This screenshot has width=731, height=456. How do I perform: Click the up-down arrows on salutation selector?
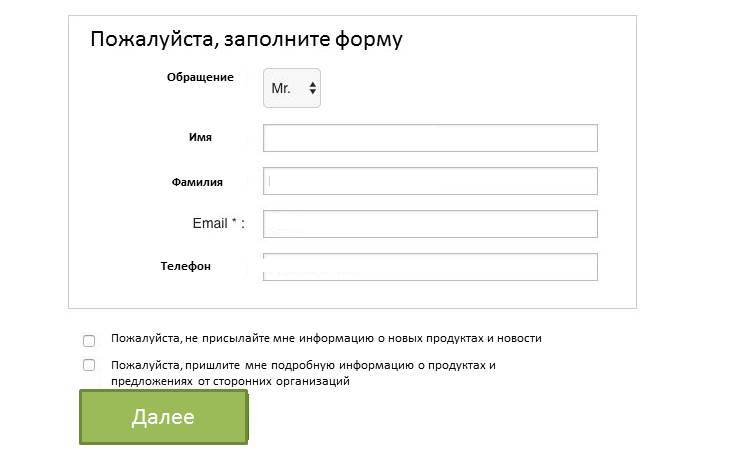[312, 89]
